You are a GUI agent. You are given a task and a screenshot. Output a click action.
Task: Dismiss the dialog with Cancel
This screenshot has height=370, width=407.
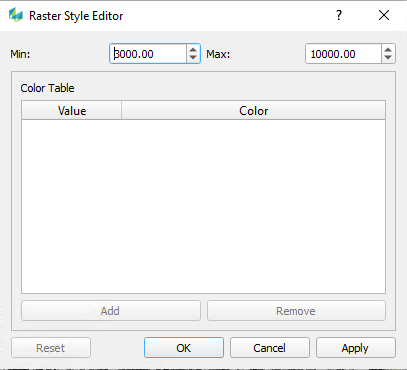[270, 348]
